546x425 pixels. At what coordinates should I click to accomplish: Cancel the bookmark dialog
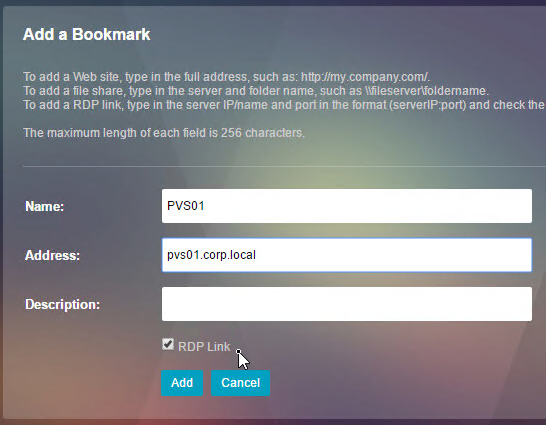240,383
